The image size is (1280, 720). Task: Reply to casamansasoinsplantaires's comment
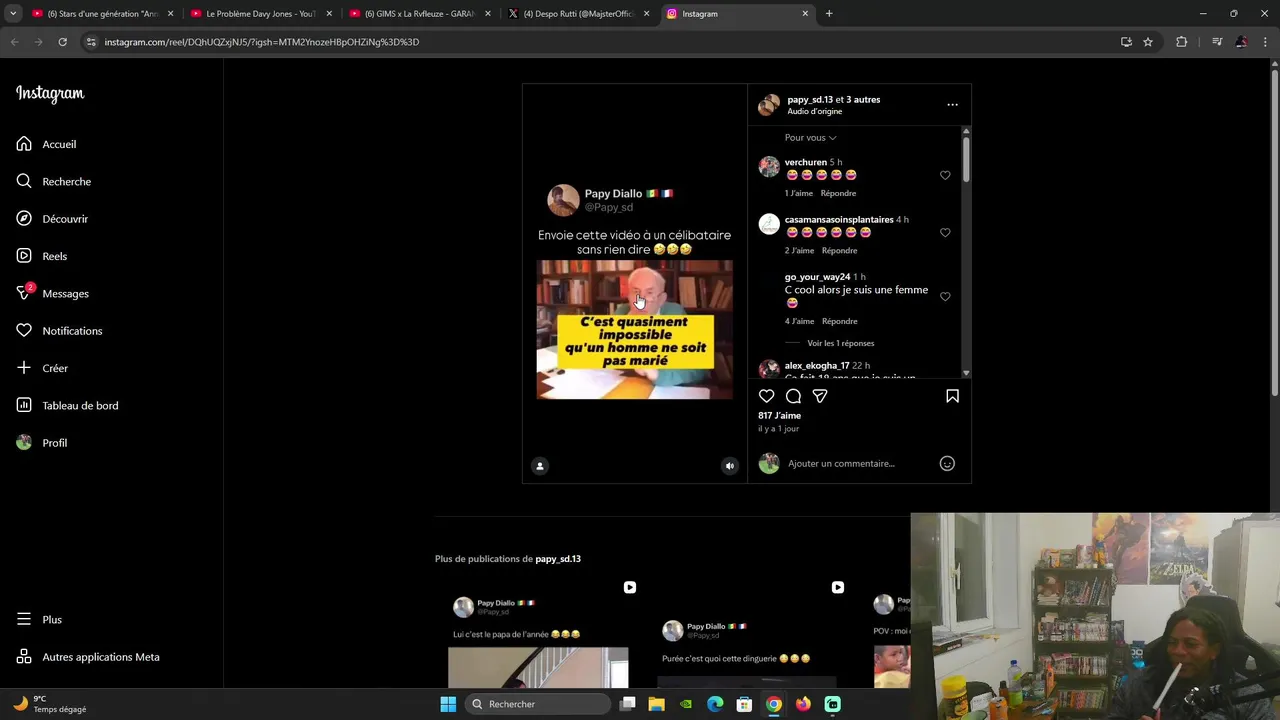[839, 250]
